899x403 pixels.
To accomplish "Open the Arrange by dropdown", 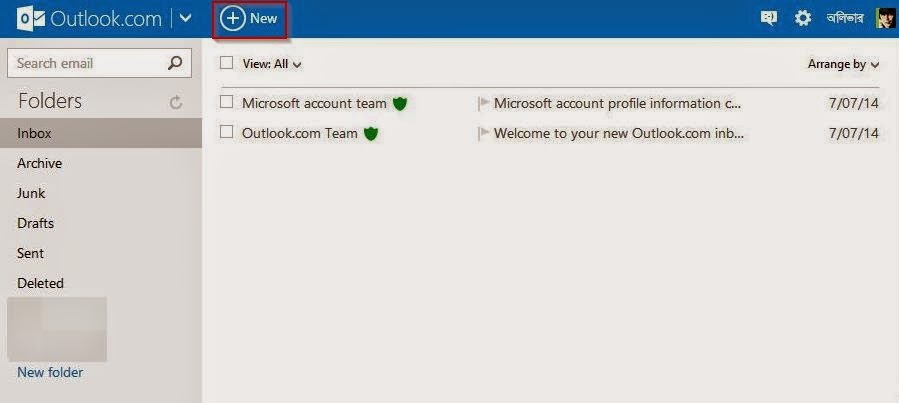I will (x=843, y=64).
